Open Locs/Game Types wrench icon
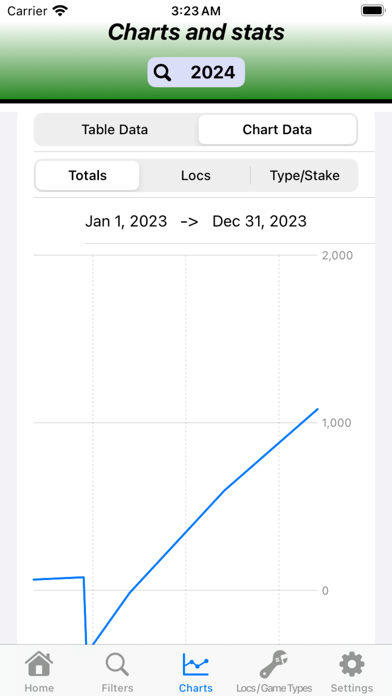 click(x=274, y=664)
